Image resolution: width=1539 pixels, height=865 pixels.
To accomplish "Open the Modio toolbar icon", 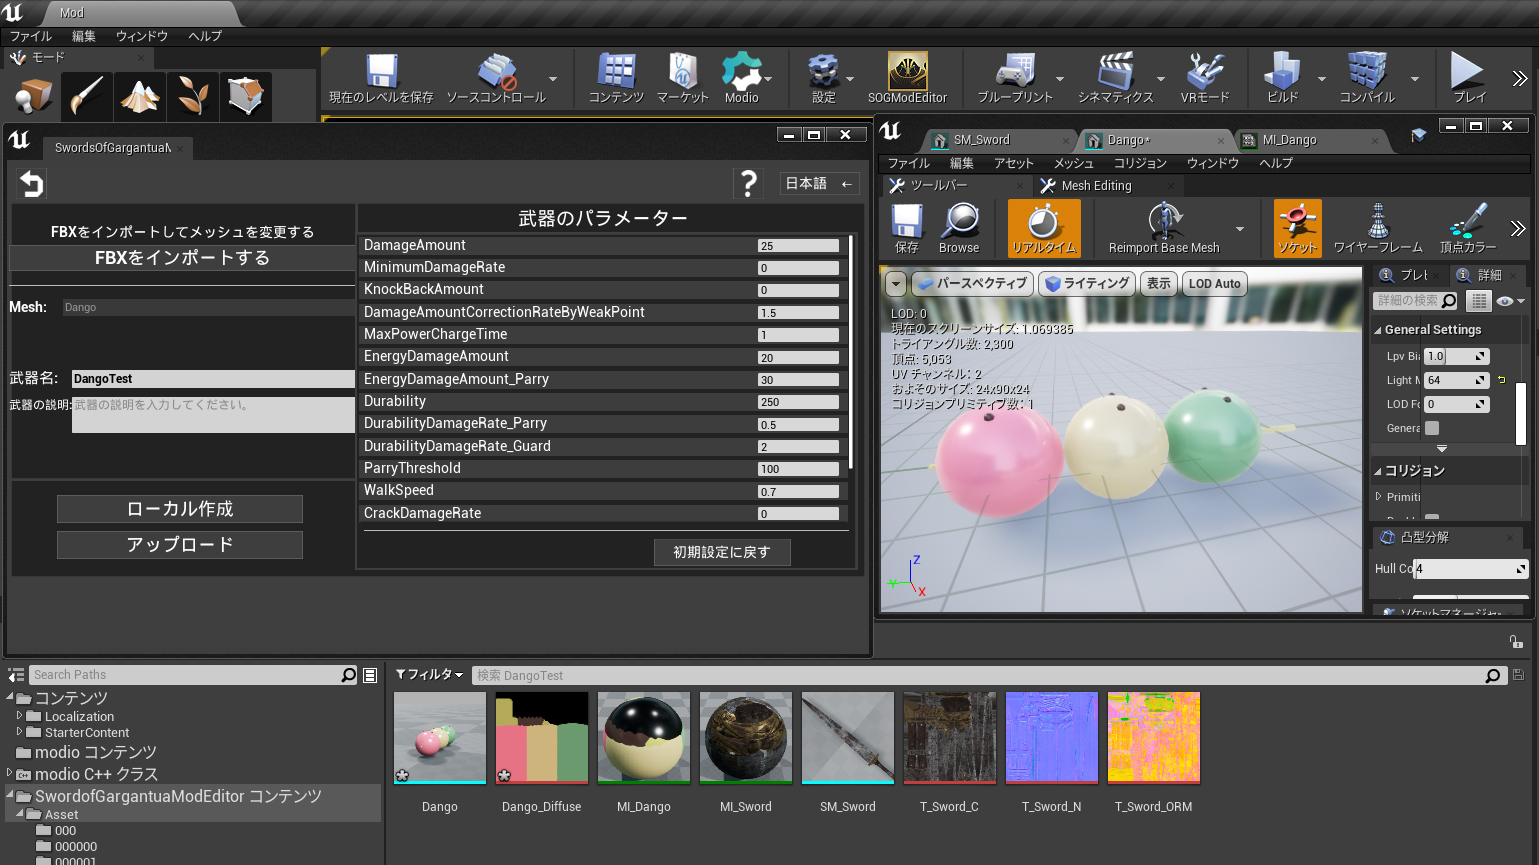I will (x=741, y=76).
